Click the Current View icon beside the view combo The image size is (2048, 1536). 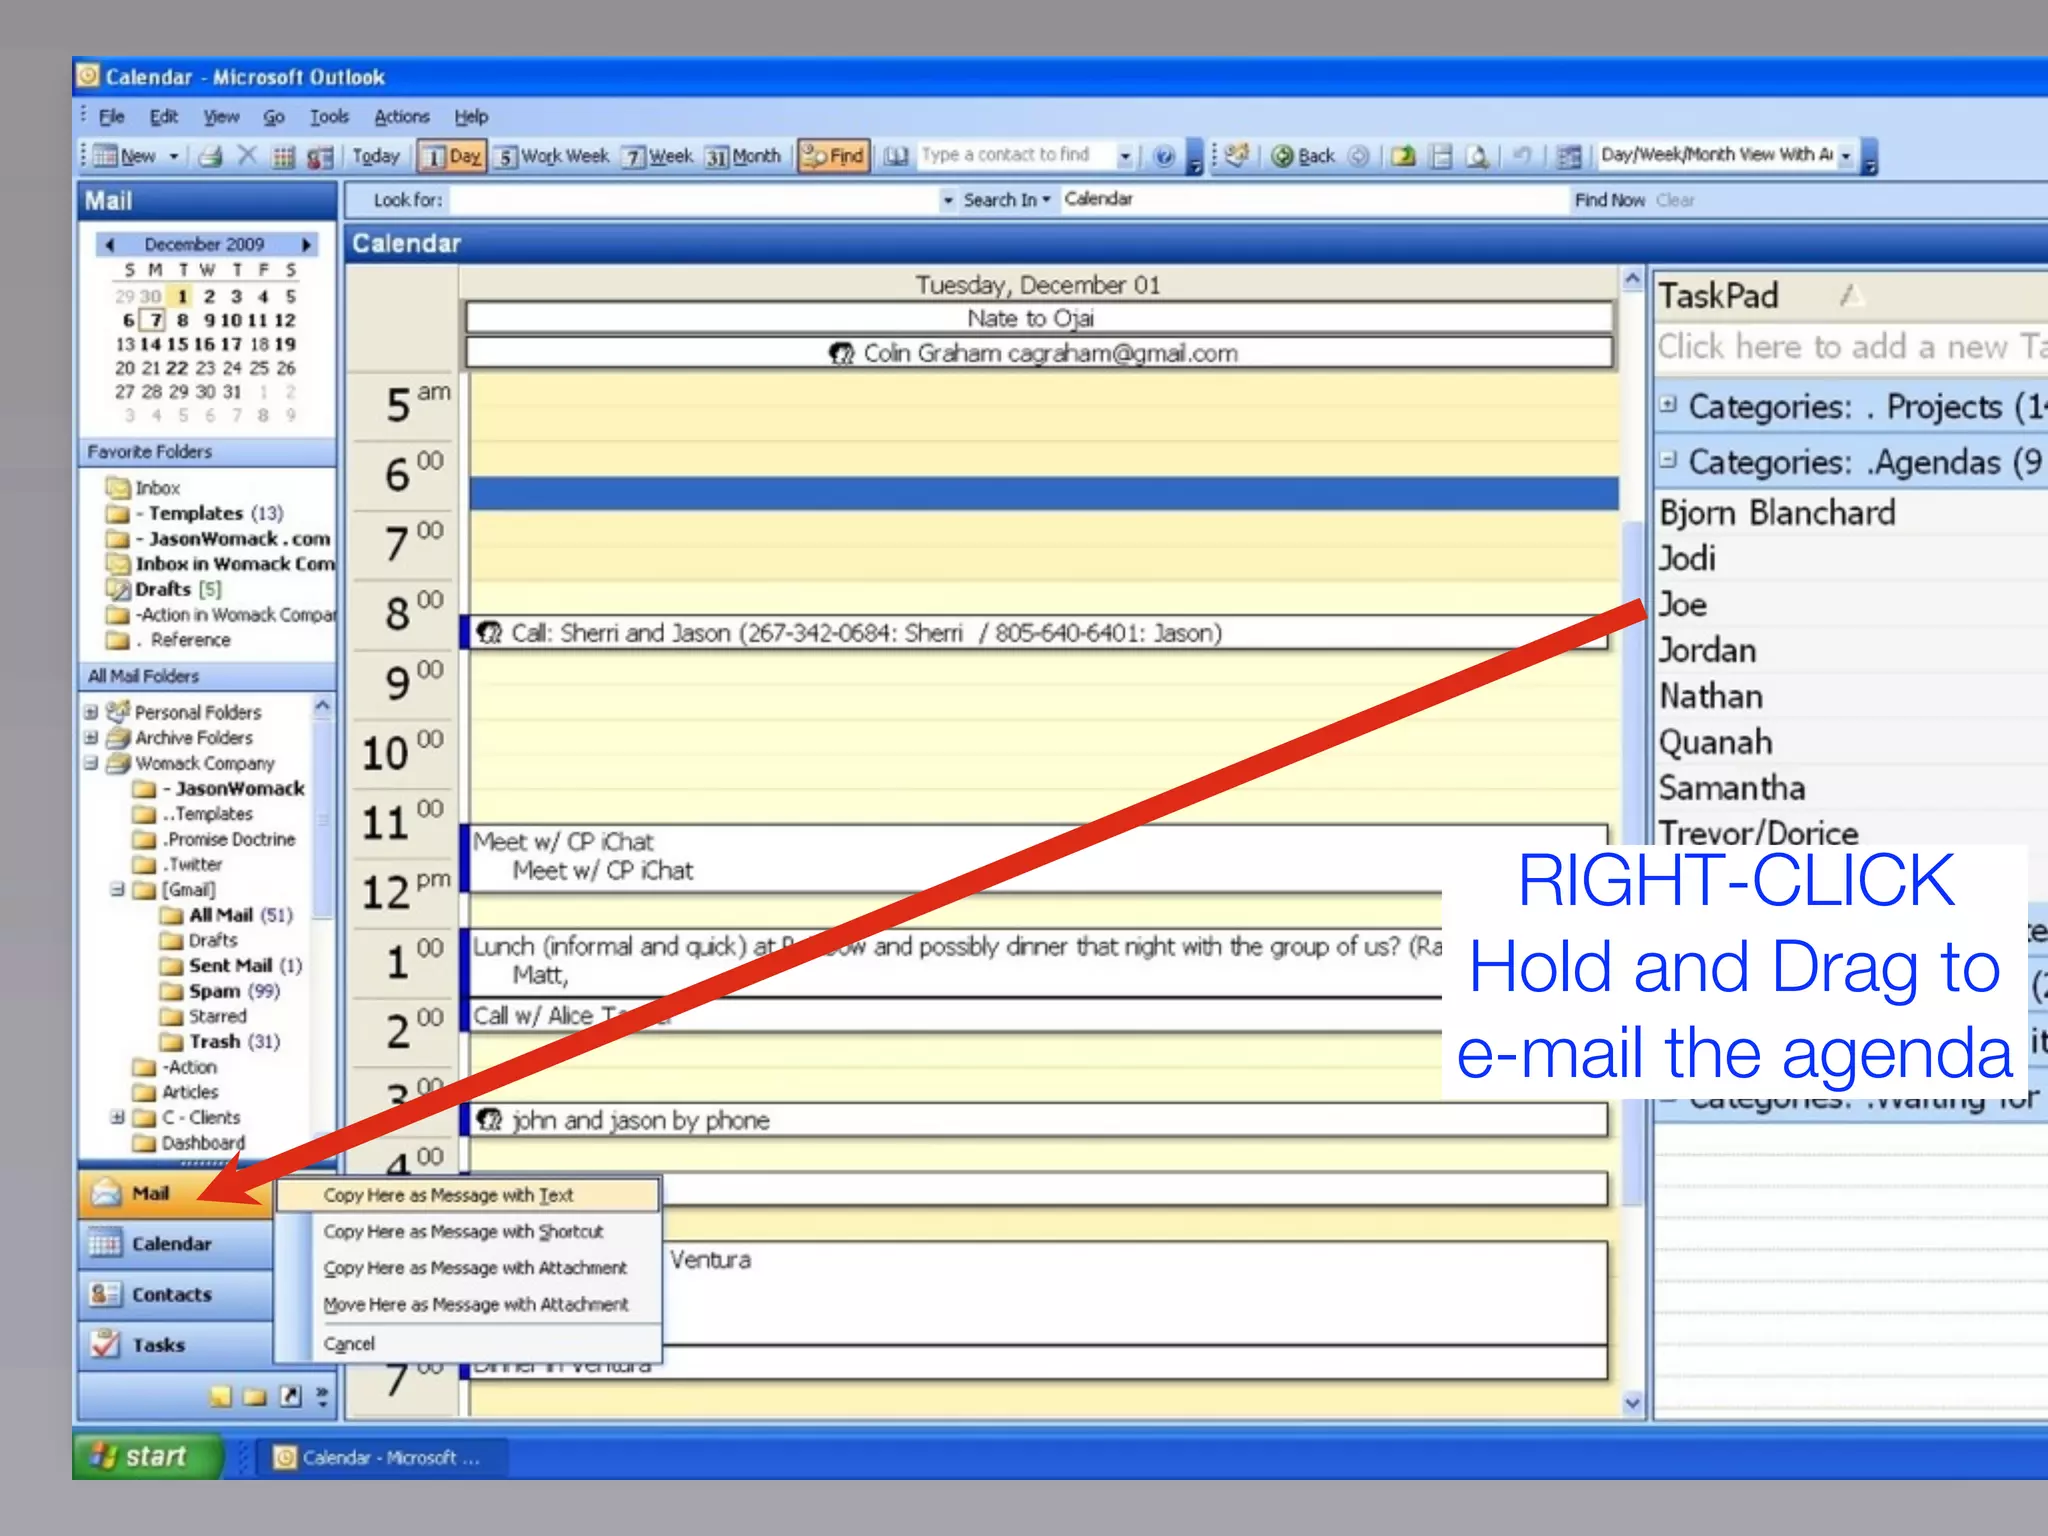point(1569,156)
